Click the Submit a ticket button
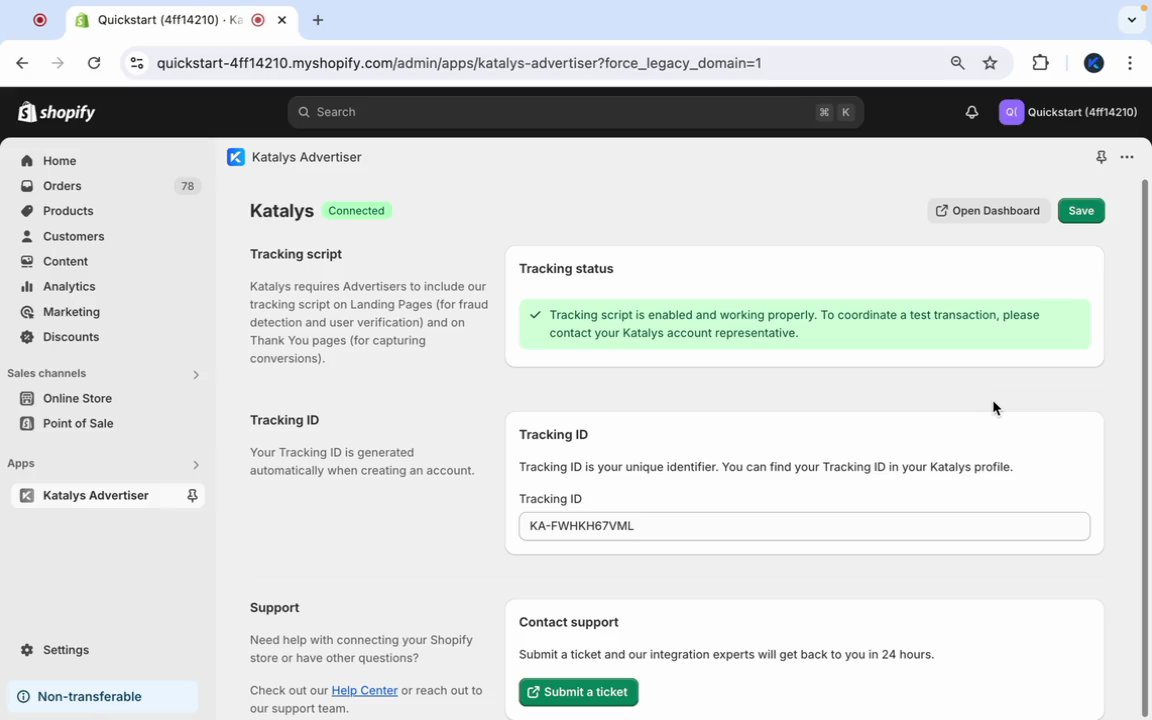This screenshot has height=720, width=1152. click(x=578, y=692)
